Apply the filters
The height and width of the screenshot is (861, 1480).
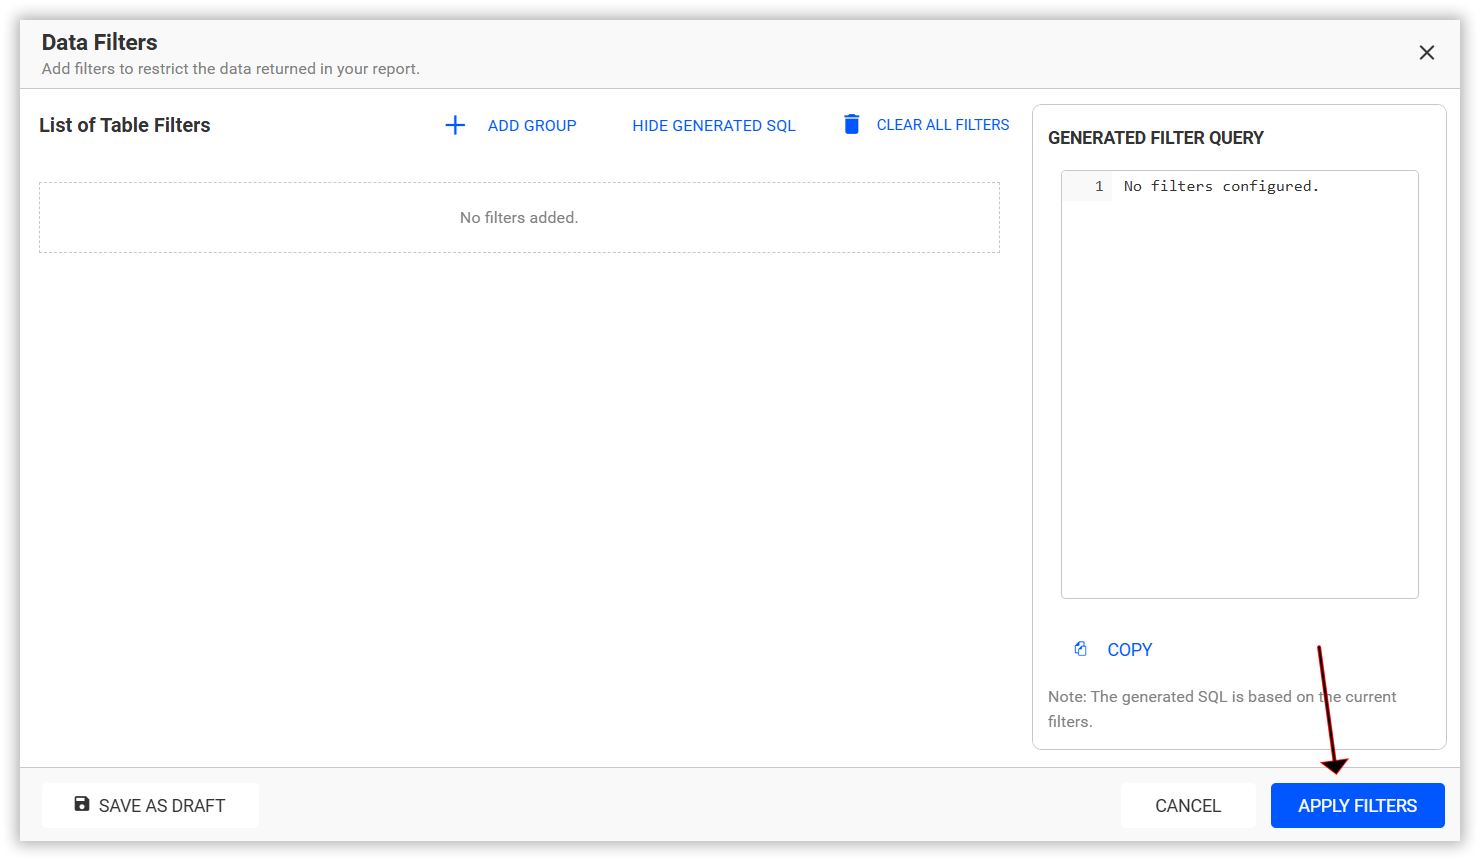pyautogui.click(x=1358, y=806)
